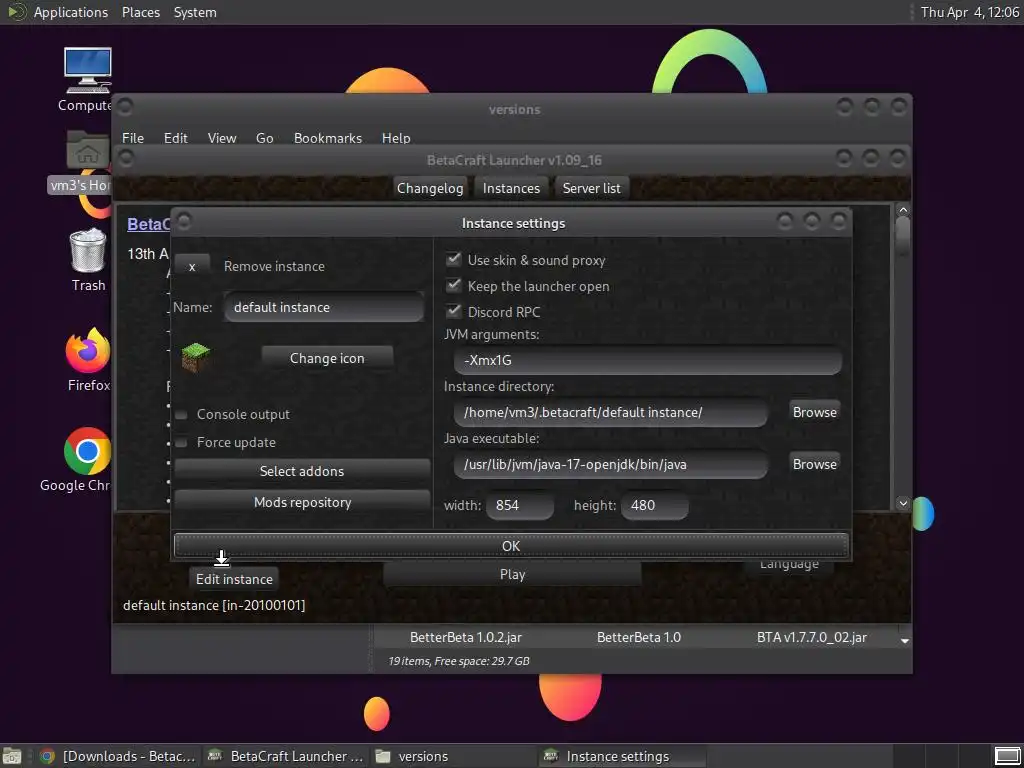Open the Select addons dialog
1024x768 pixels.
[302, 471]
